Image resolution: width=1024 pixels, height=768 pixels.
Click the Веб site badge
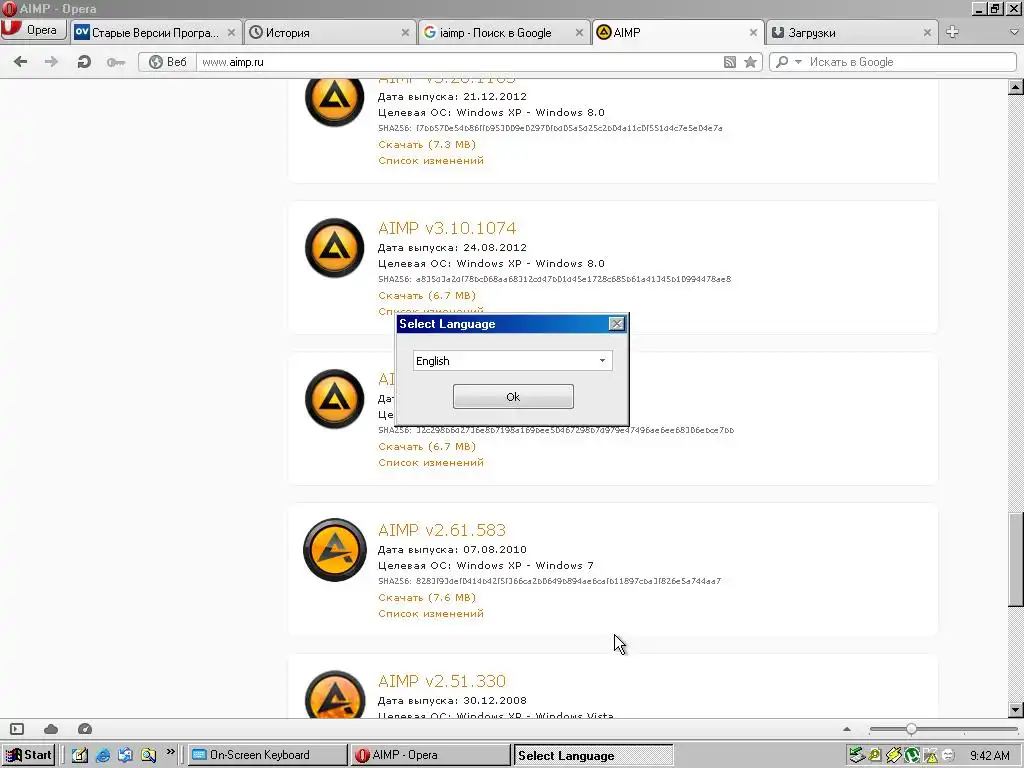(168, 62)
